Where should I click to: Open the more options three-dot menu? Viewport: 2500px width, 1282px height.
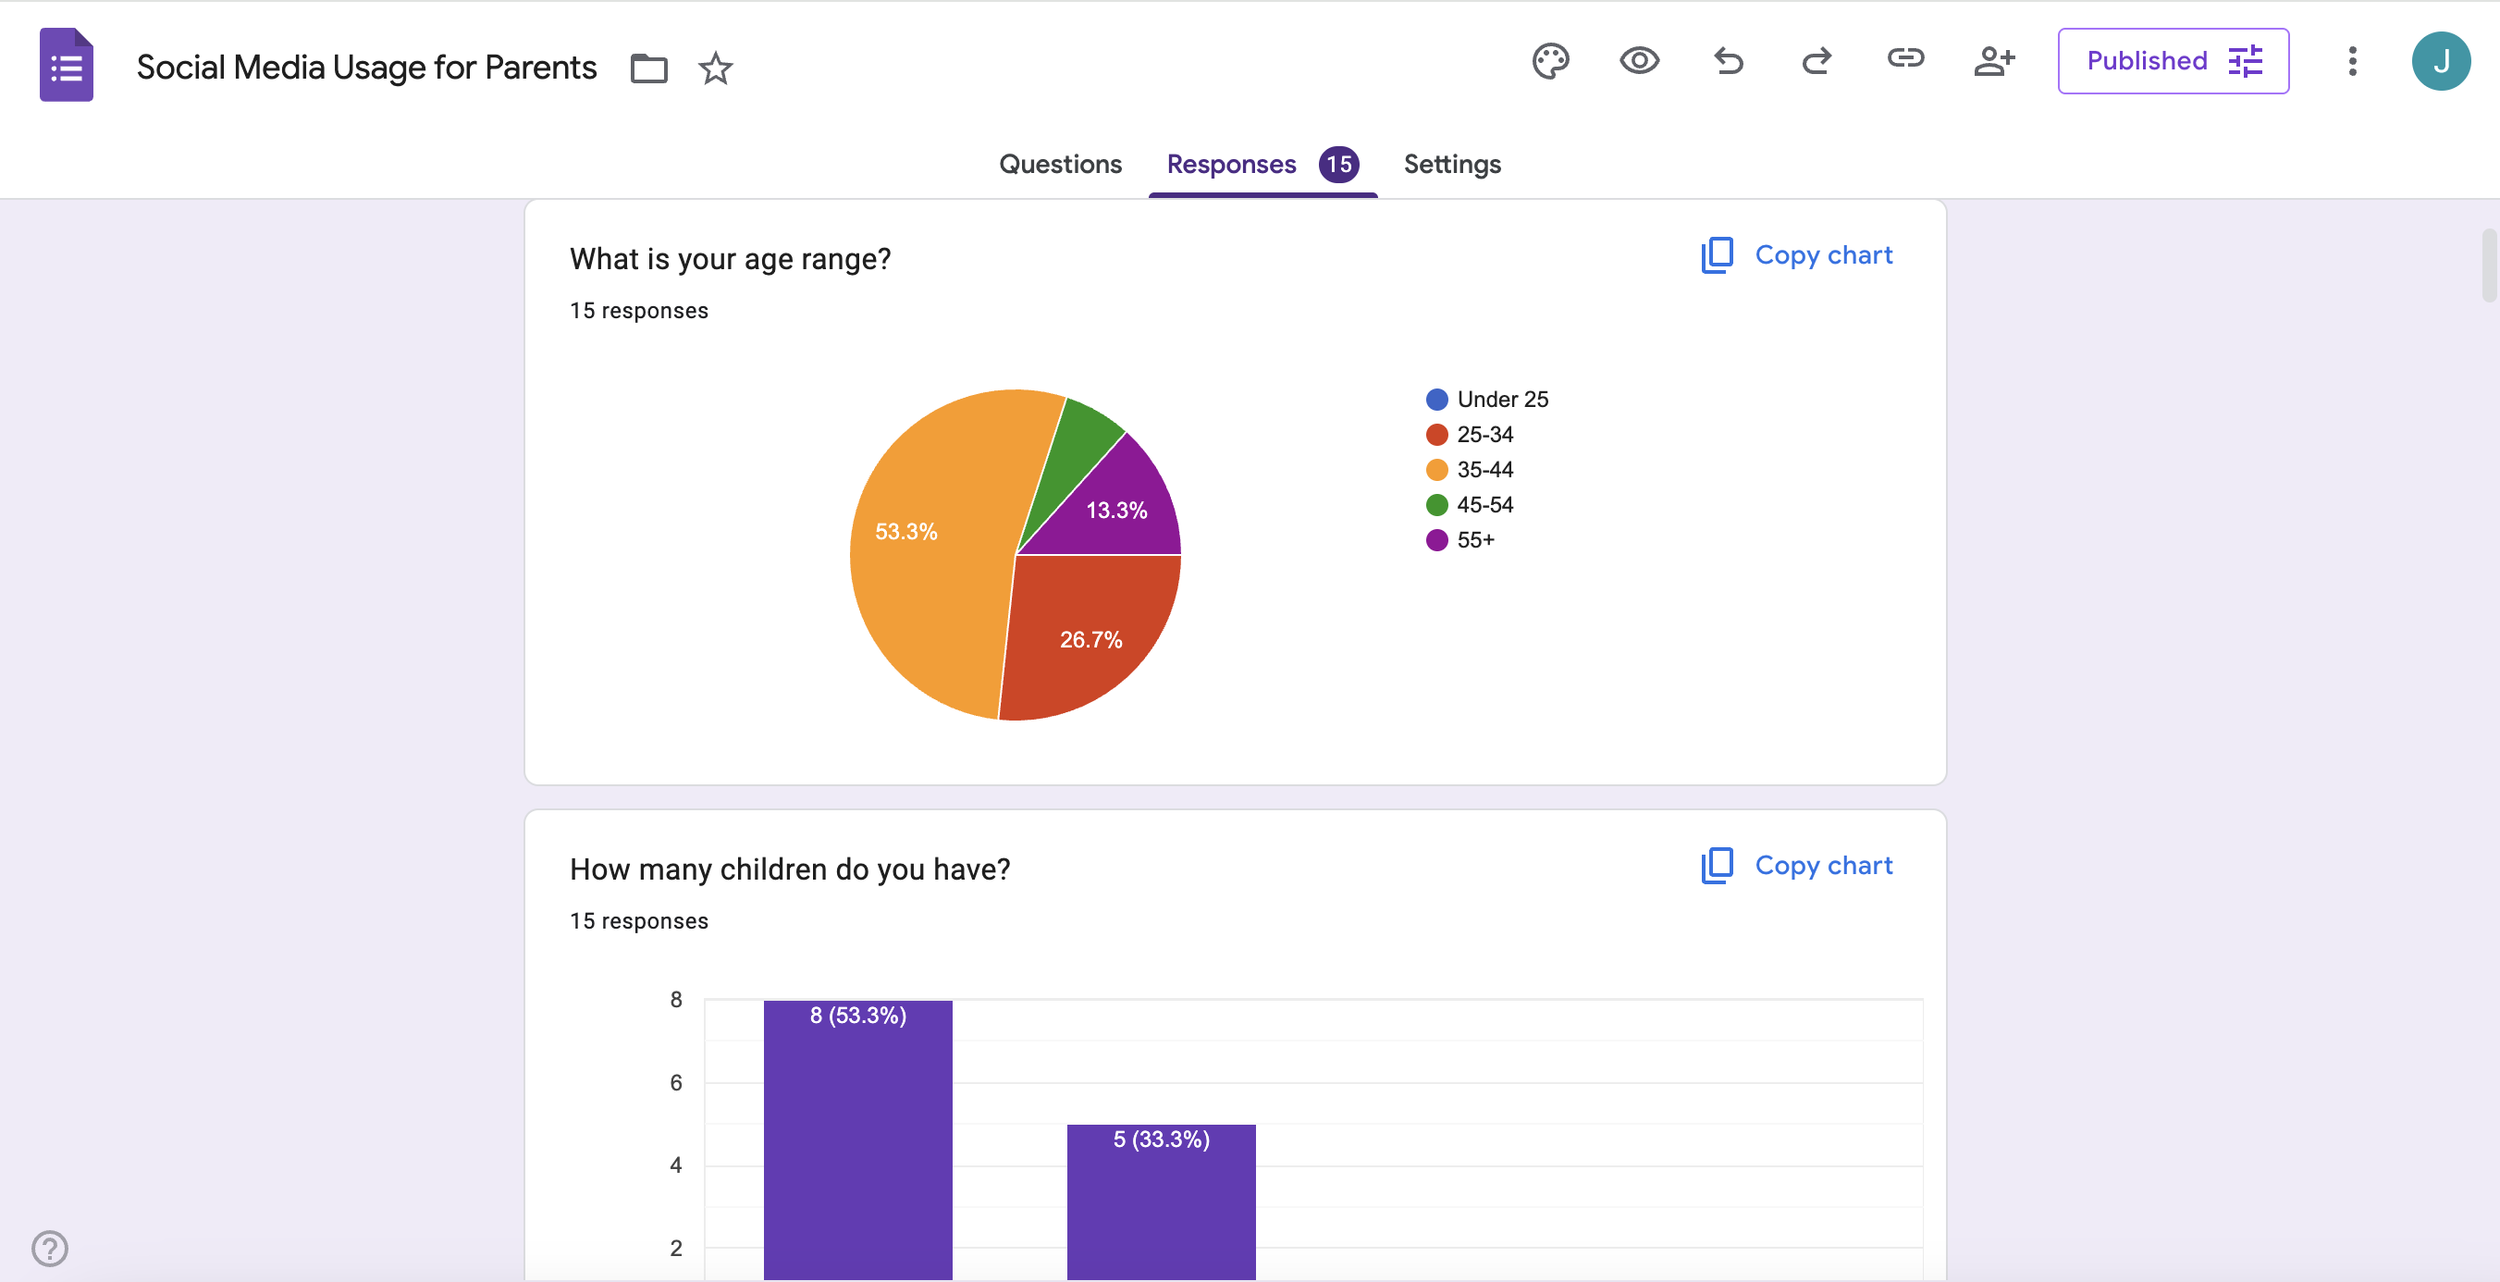coord(2352,61)
